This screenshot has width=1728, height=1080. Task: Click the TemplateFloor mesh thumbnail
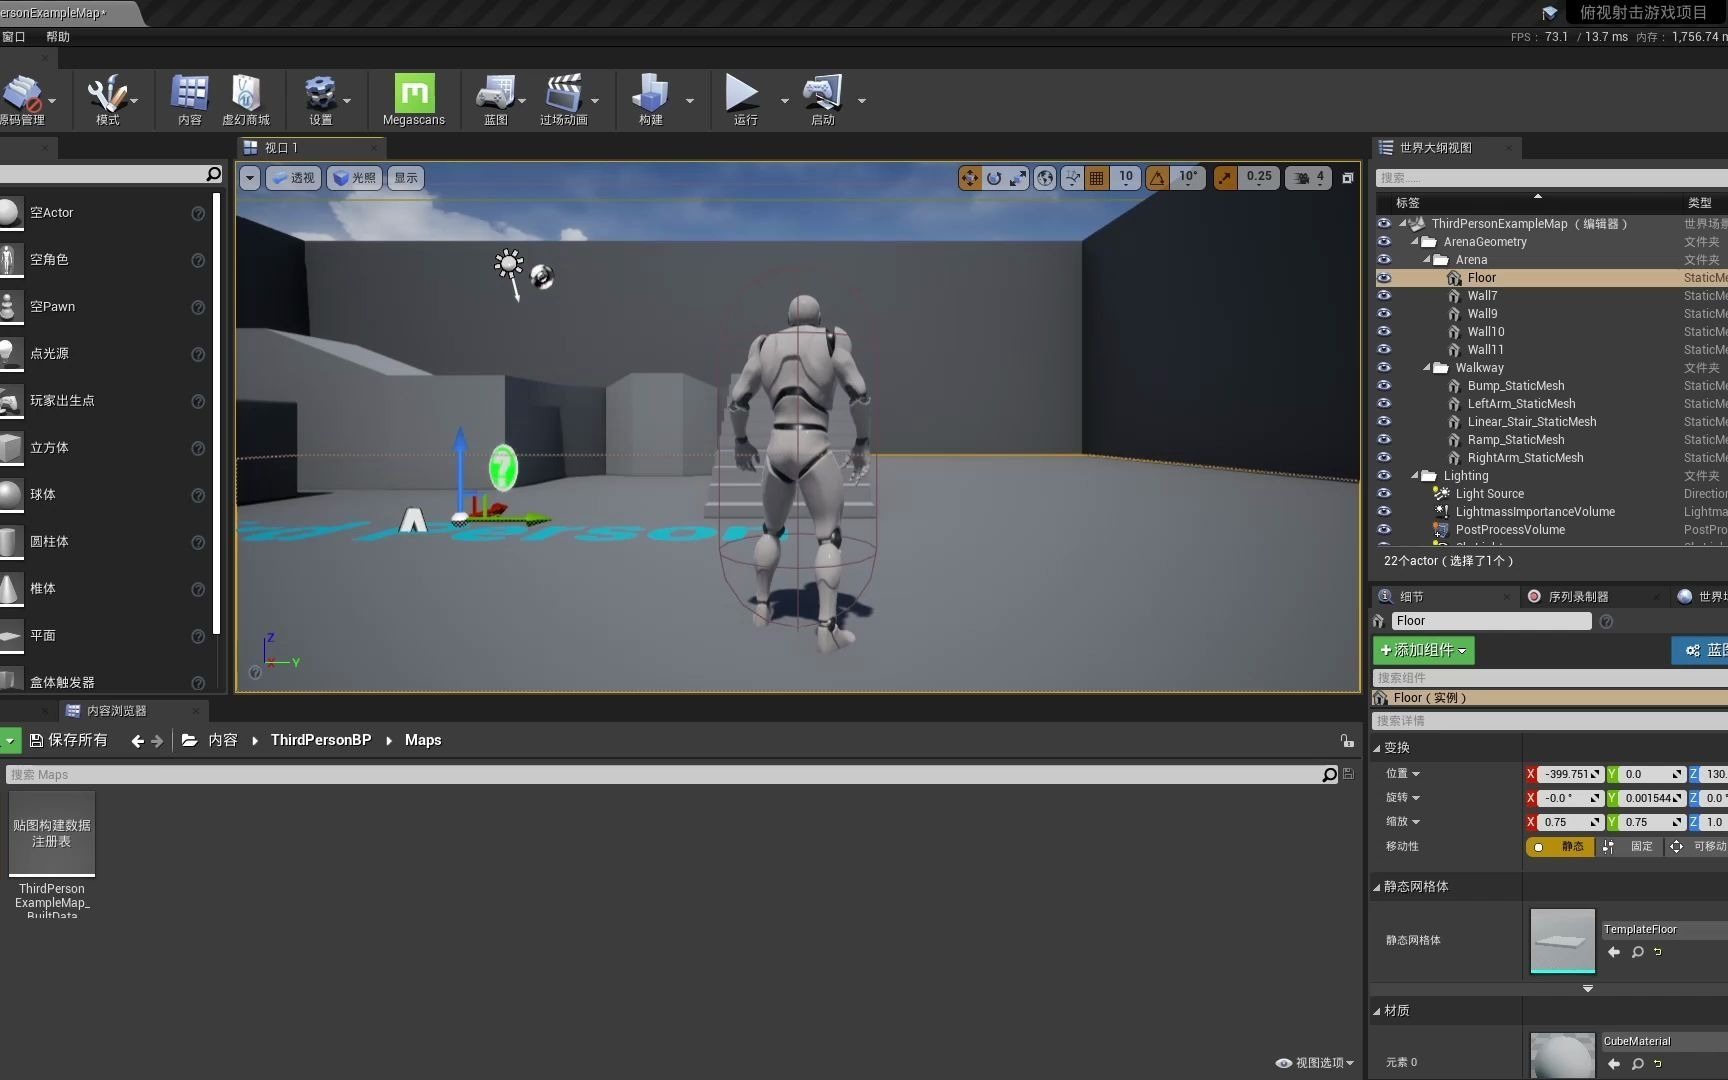point(1562,940)
